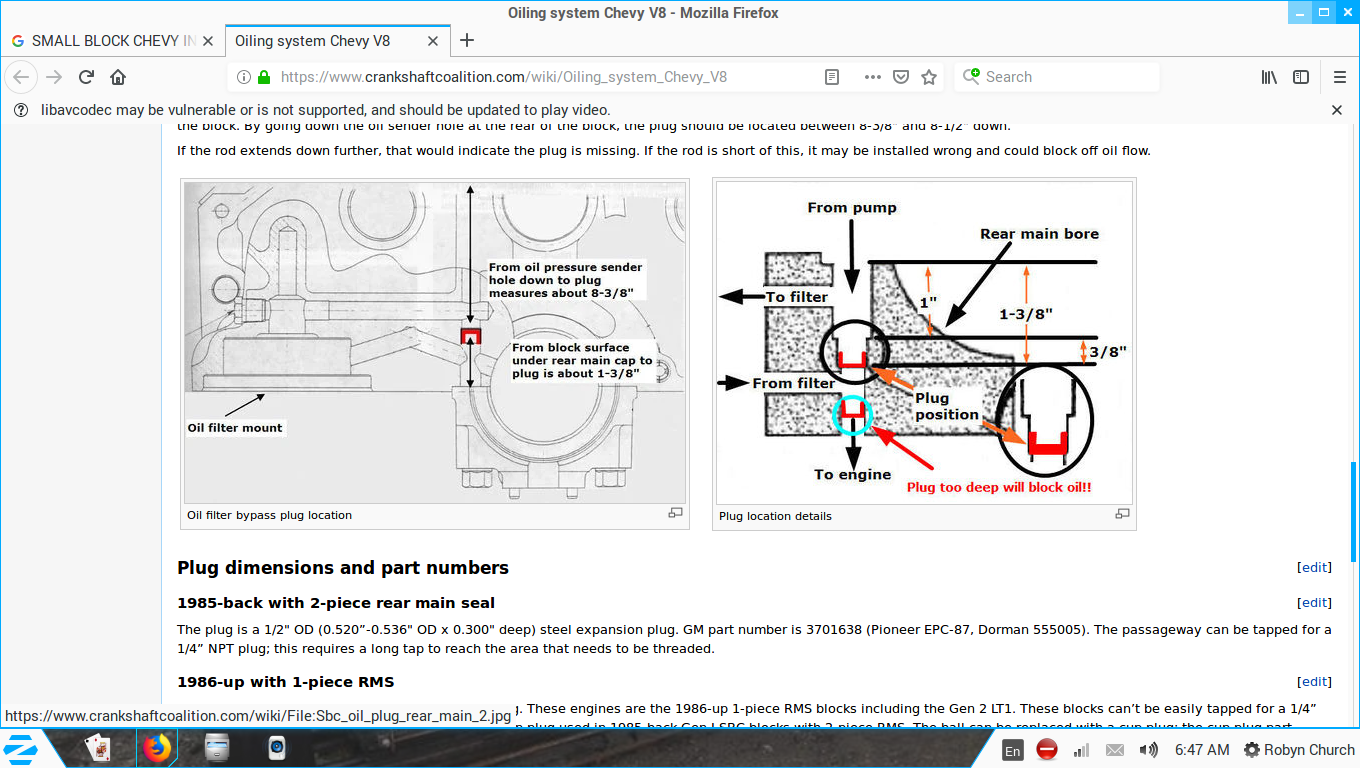Open the Oil filter bypass plug location thumbnail
The width and height of the screenshot is (1360, 768).
[x=435, y=342]
